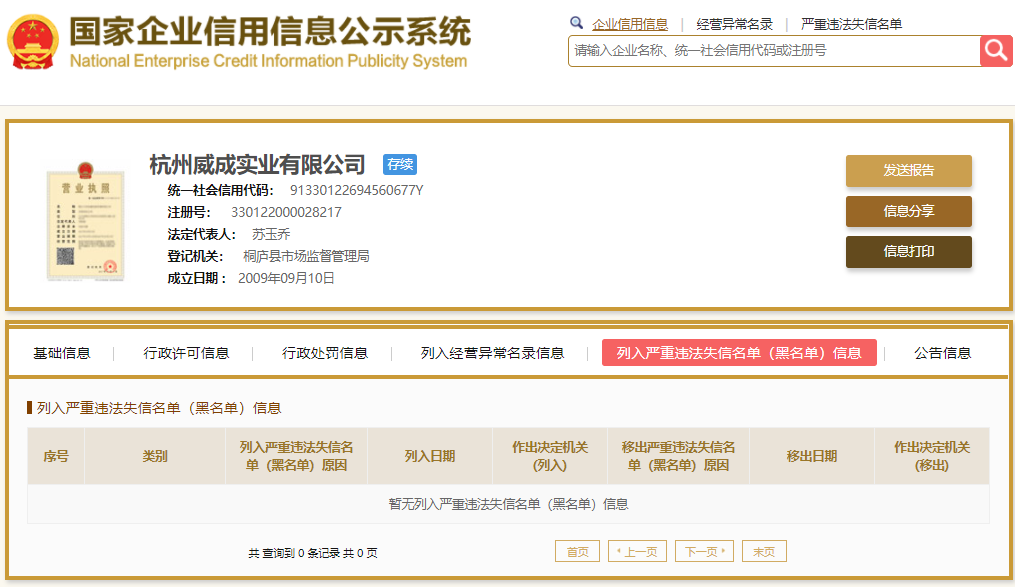Focus the enterprise name search box
Viewport: 1015px width, 587px height.
coord(774,50)
